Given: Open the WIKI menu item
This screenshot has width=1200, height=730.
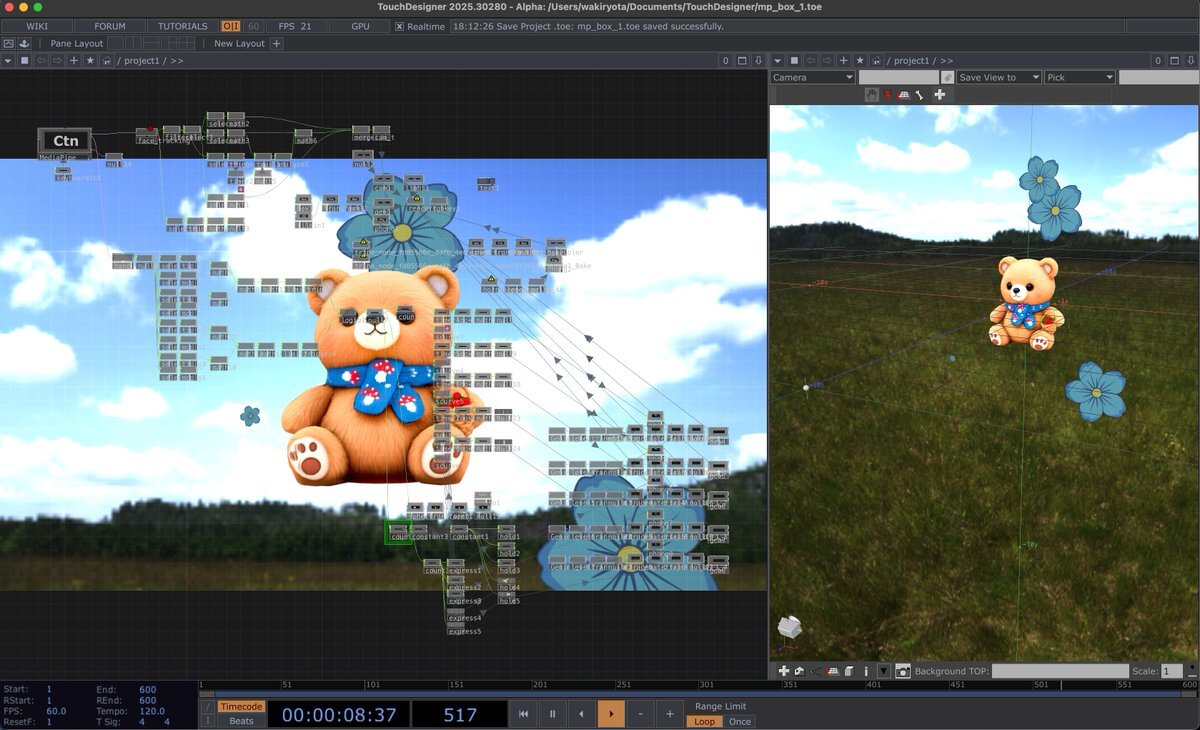Looking at the screenshot, I should pos(36,26).
